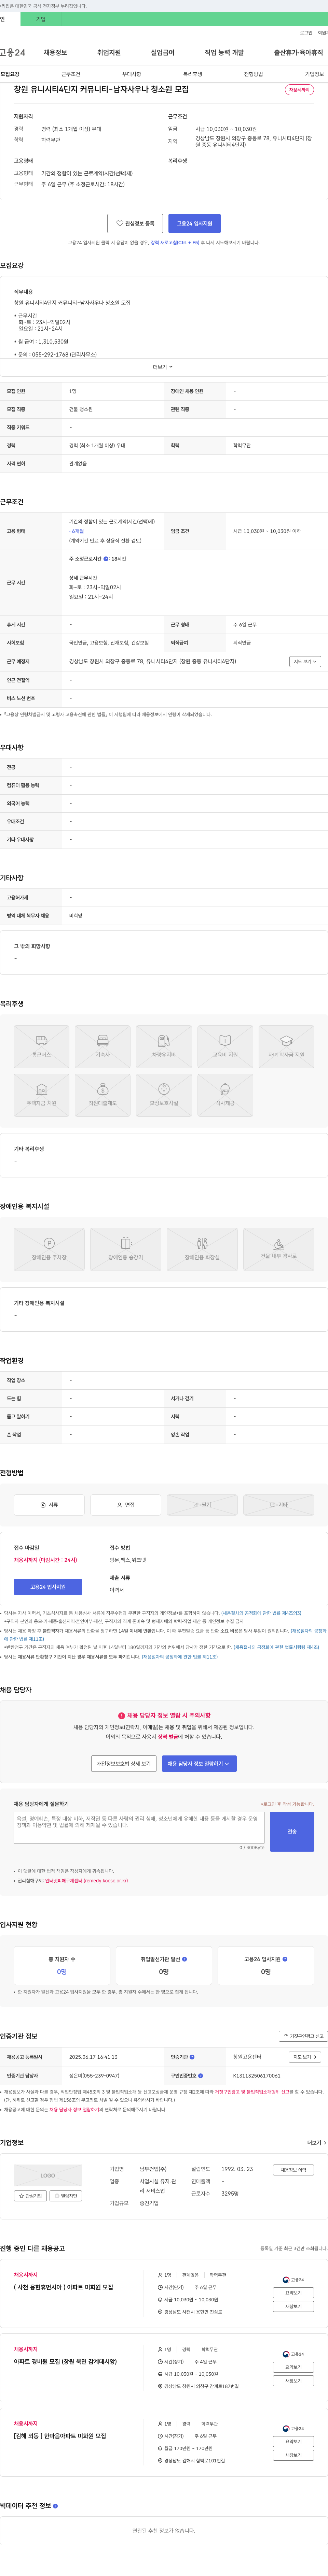Open the 채용정보 menu

click(x=55, y=52)
